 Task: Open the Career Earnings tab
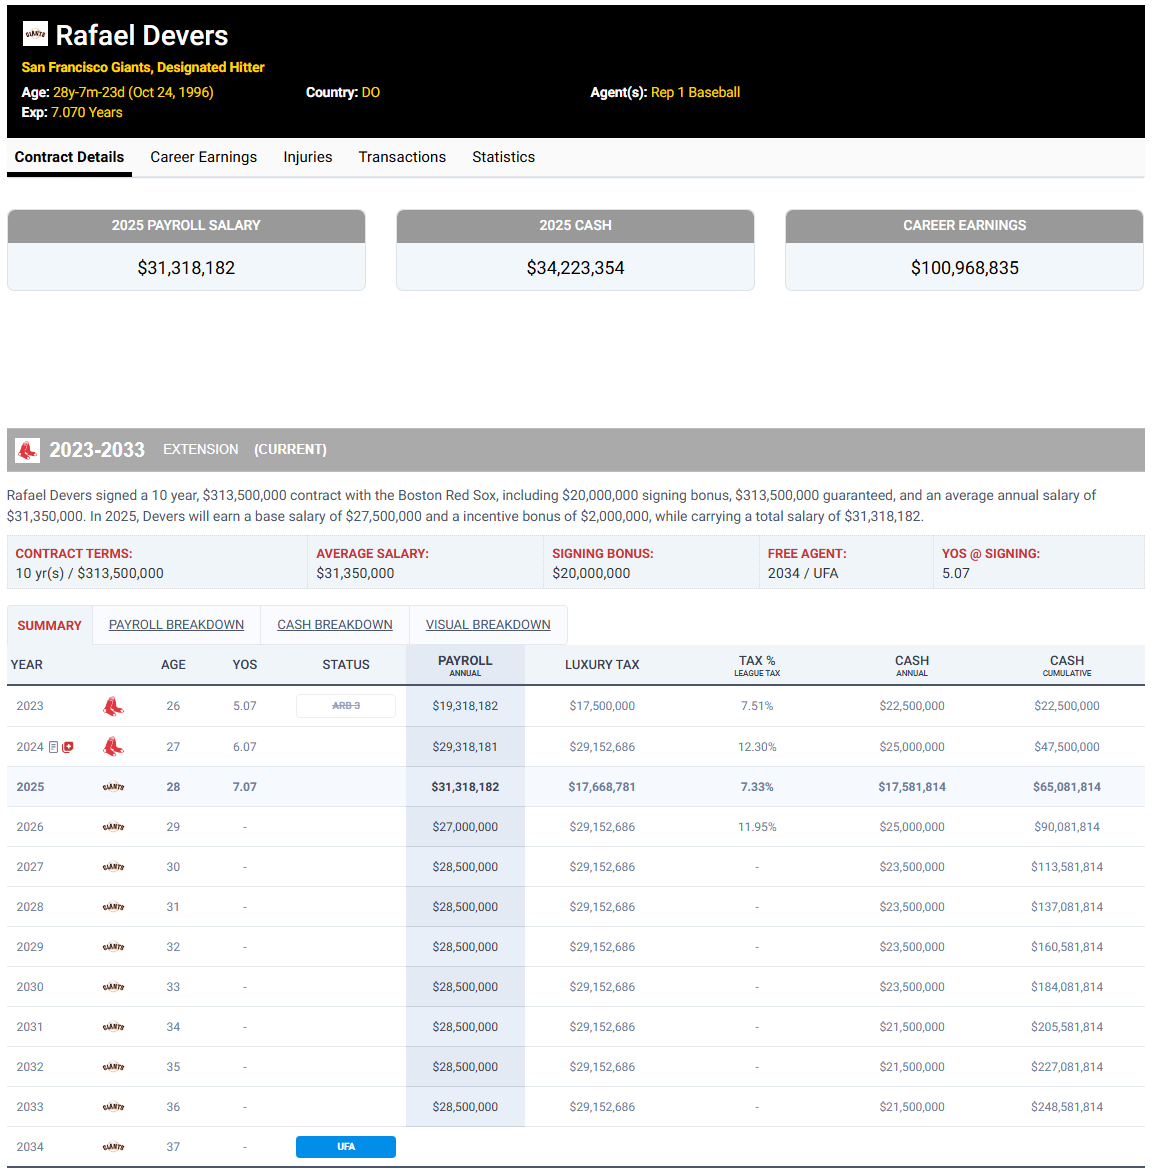[x=204, y=157]
